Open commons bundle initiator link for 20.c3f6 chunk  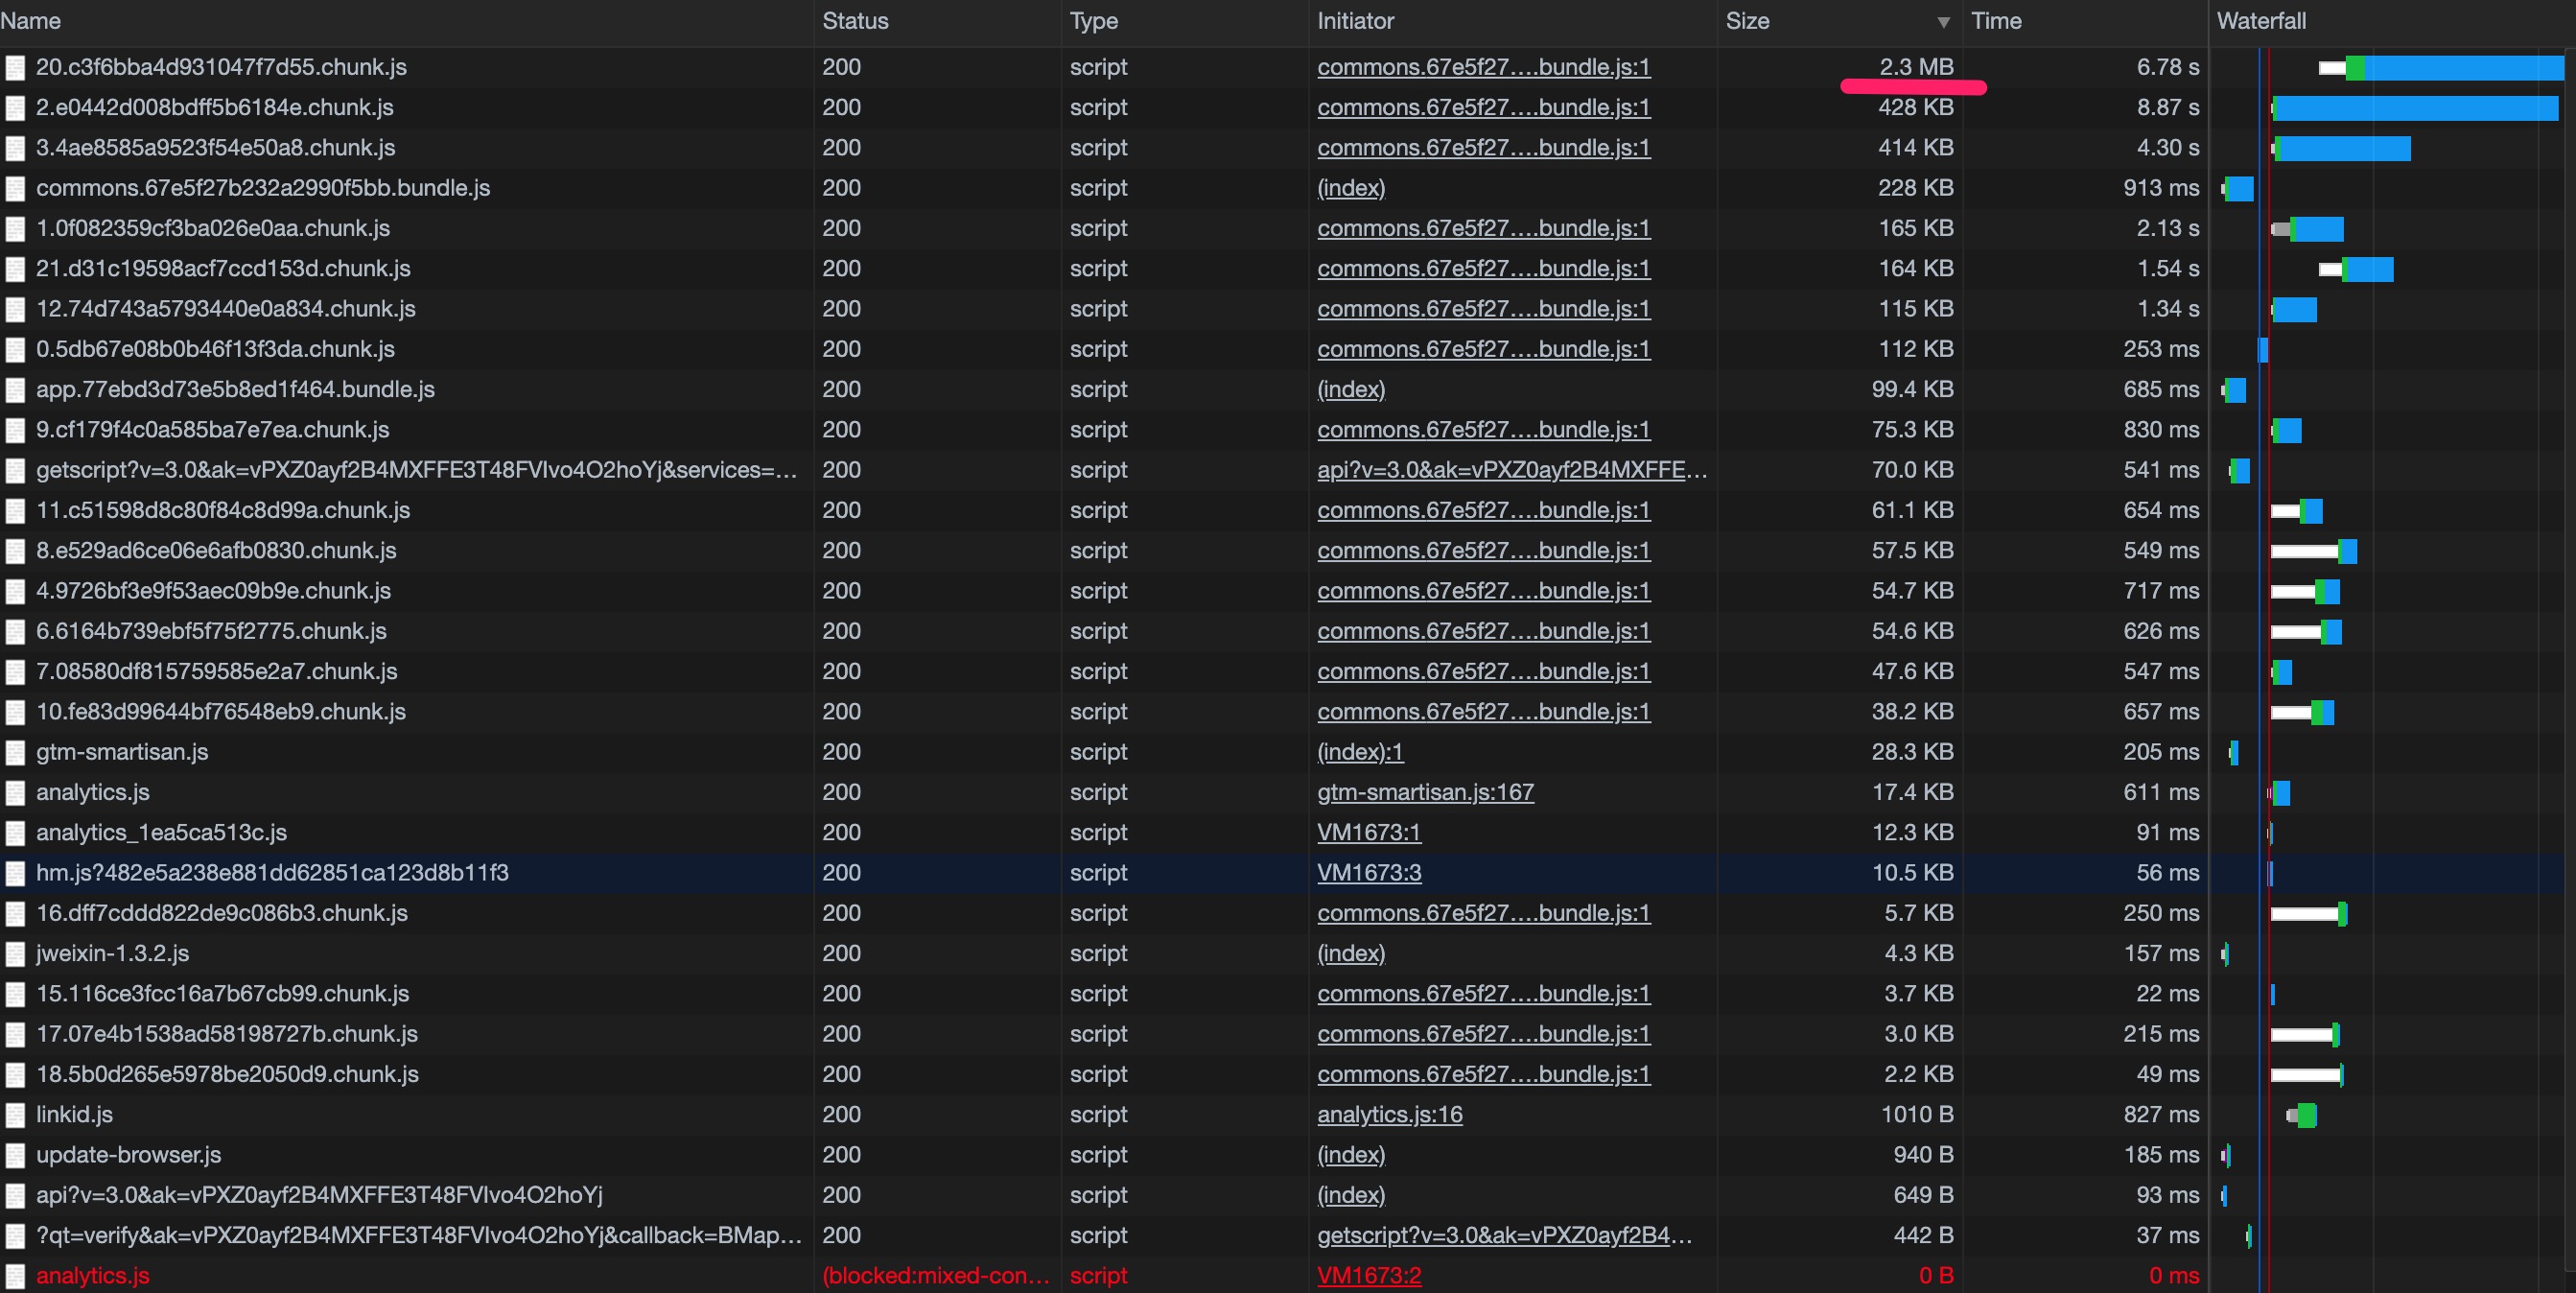click(1483, 67)
